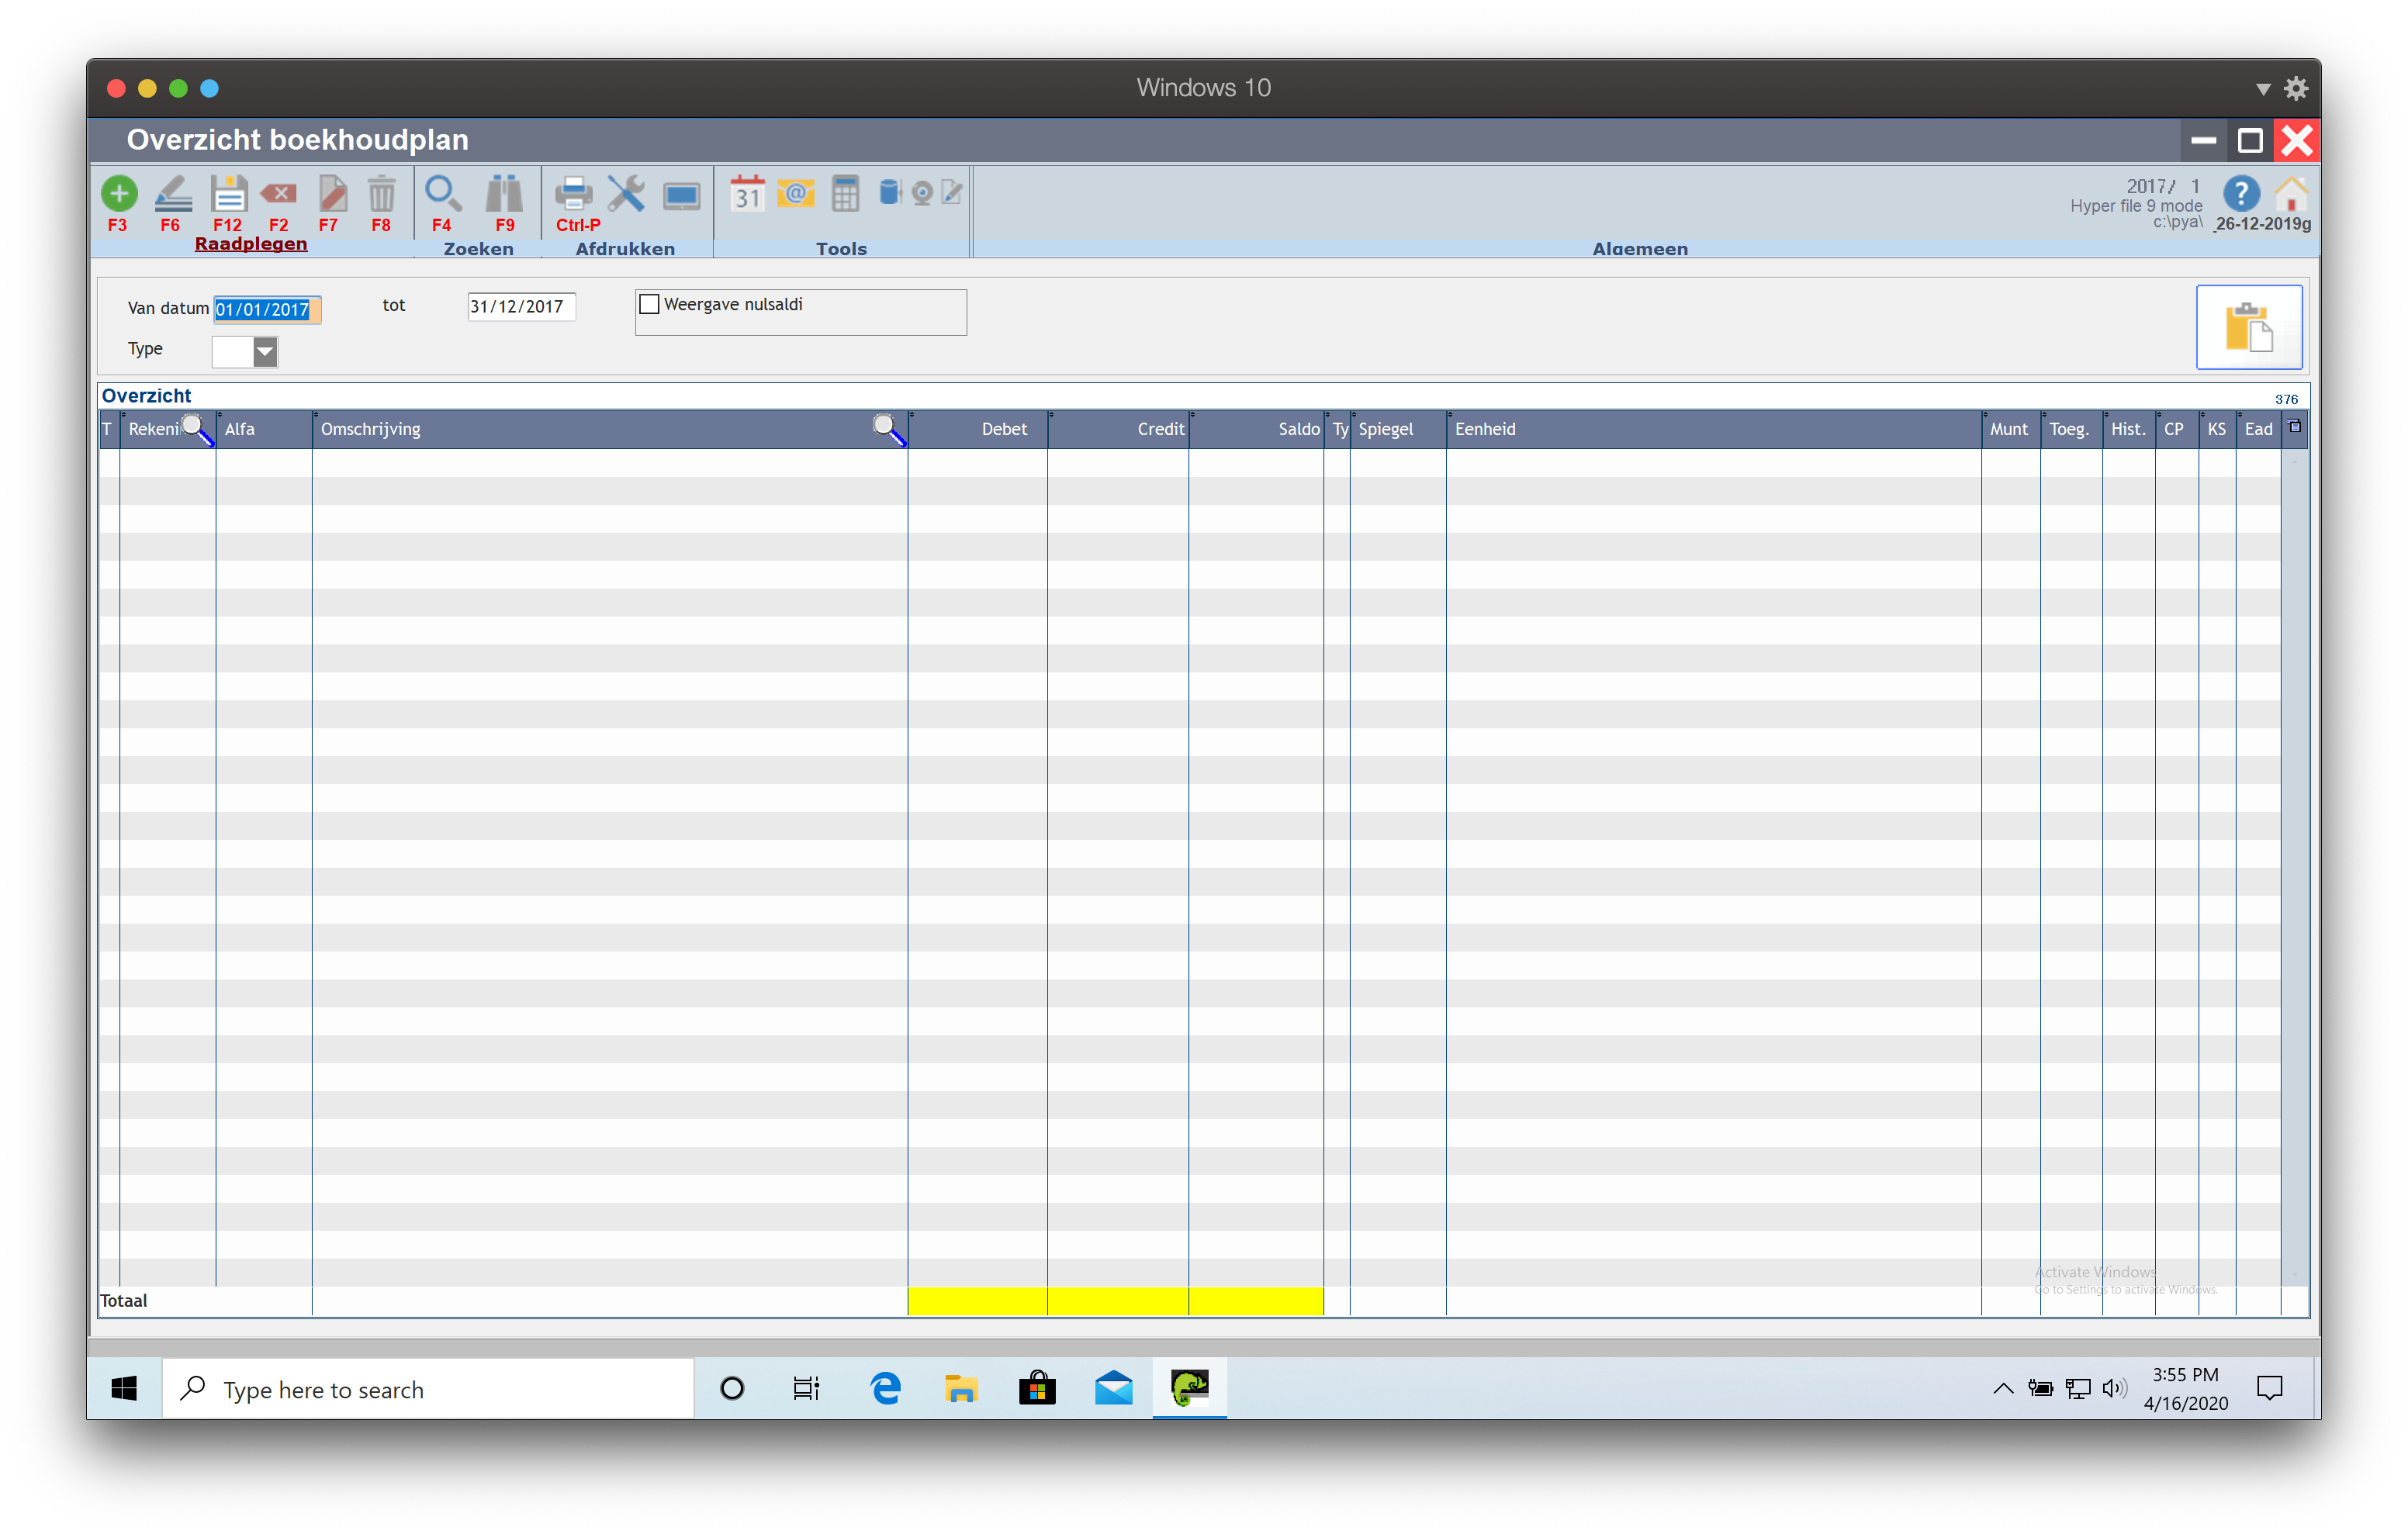The width and height of the screenshot is (2408, 1534).
Task: Click the green plus F3 add icon
Action: 119,194
